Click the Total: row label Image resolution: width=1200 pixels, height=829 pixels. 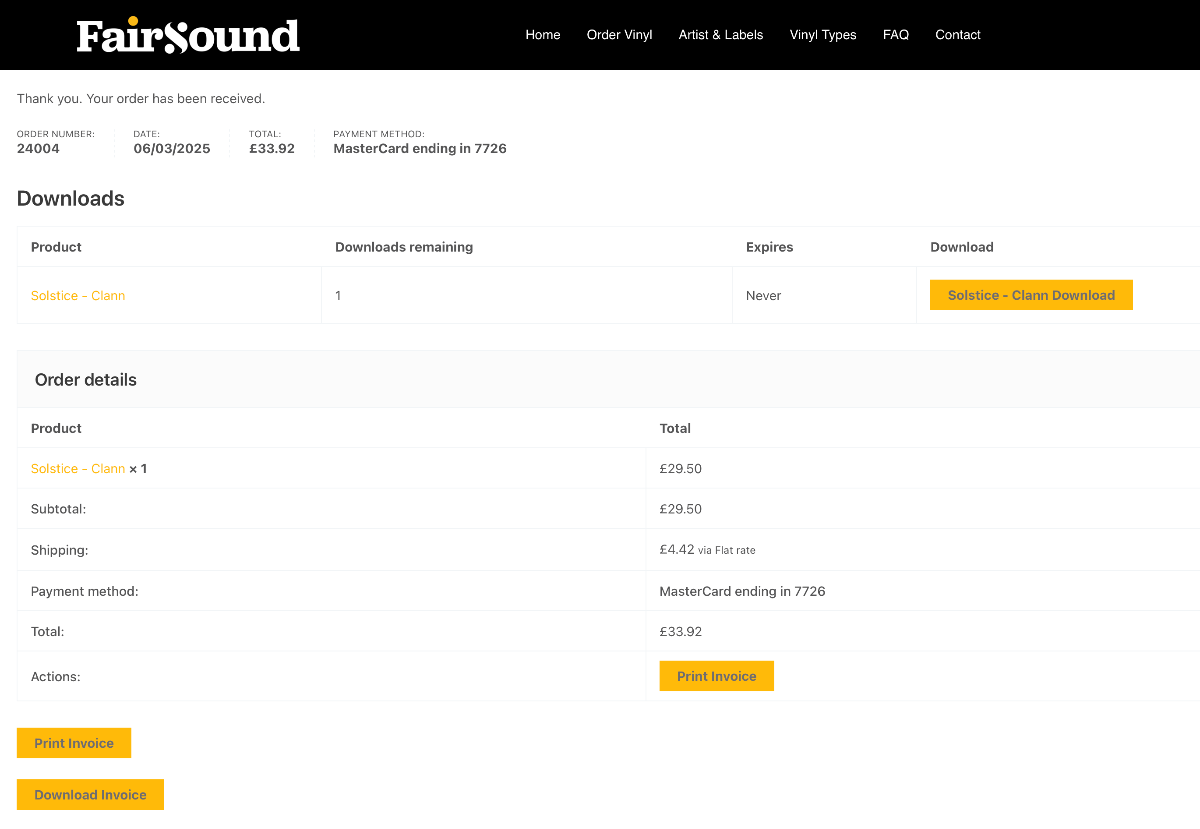click(47, 632)
